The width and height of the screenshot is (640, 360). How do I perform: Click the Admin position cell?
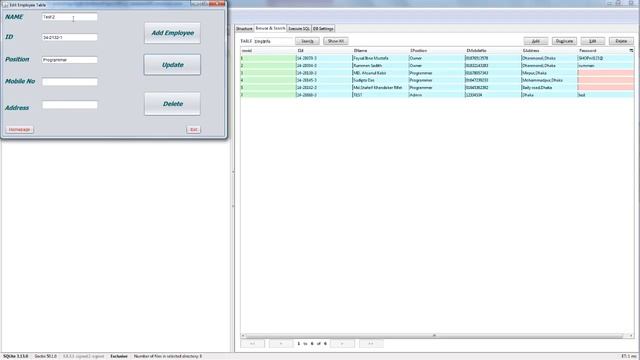(x=437, y=95)
